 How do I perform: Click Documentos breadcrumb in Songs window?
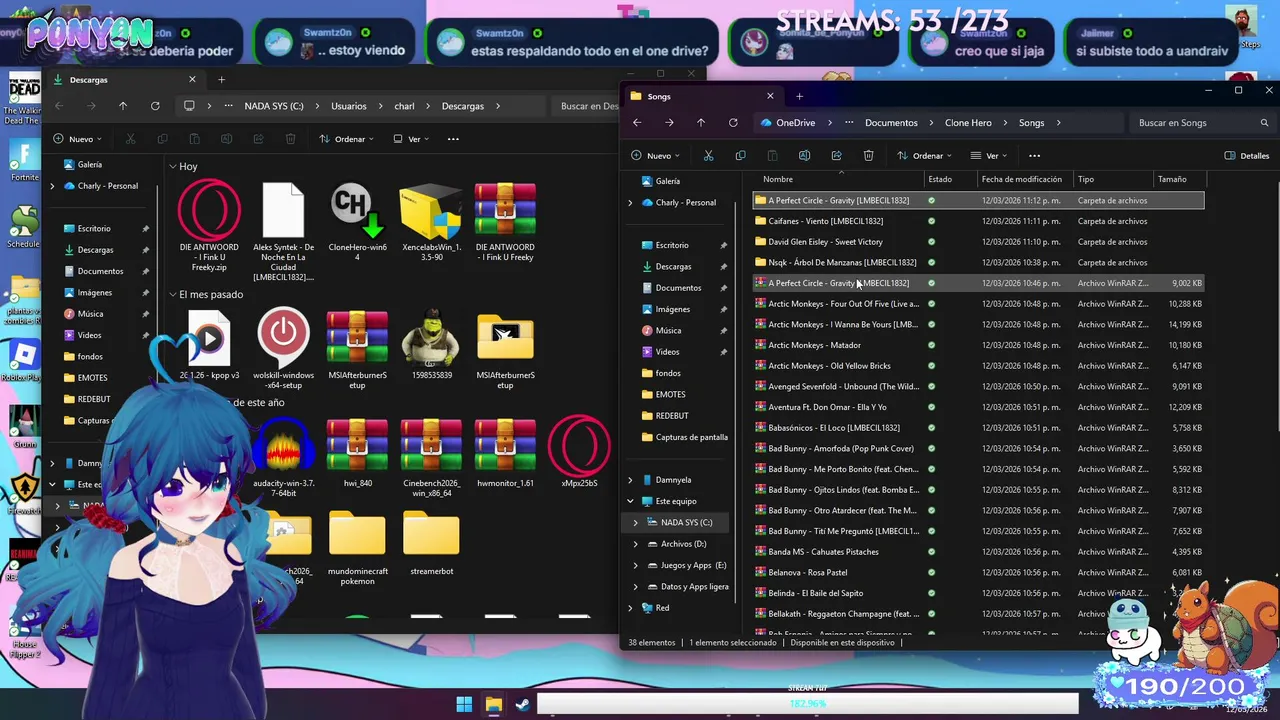point(891,123)
